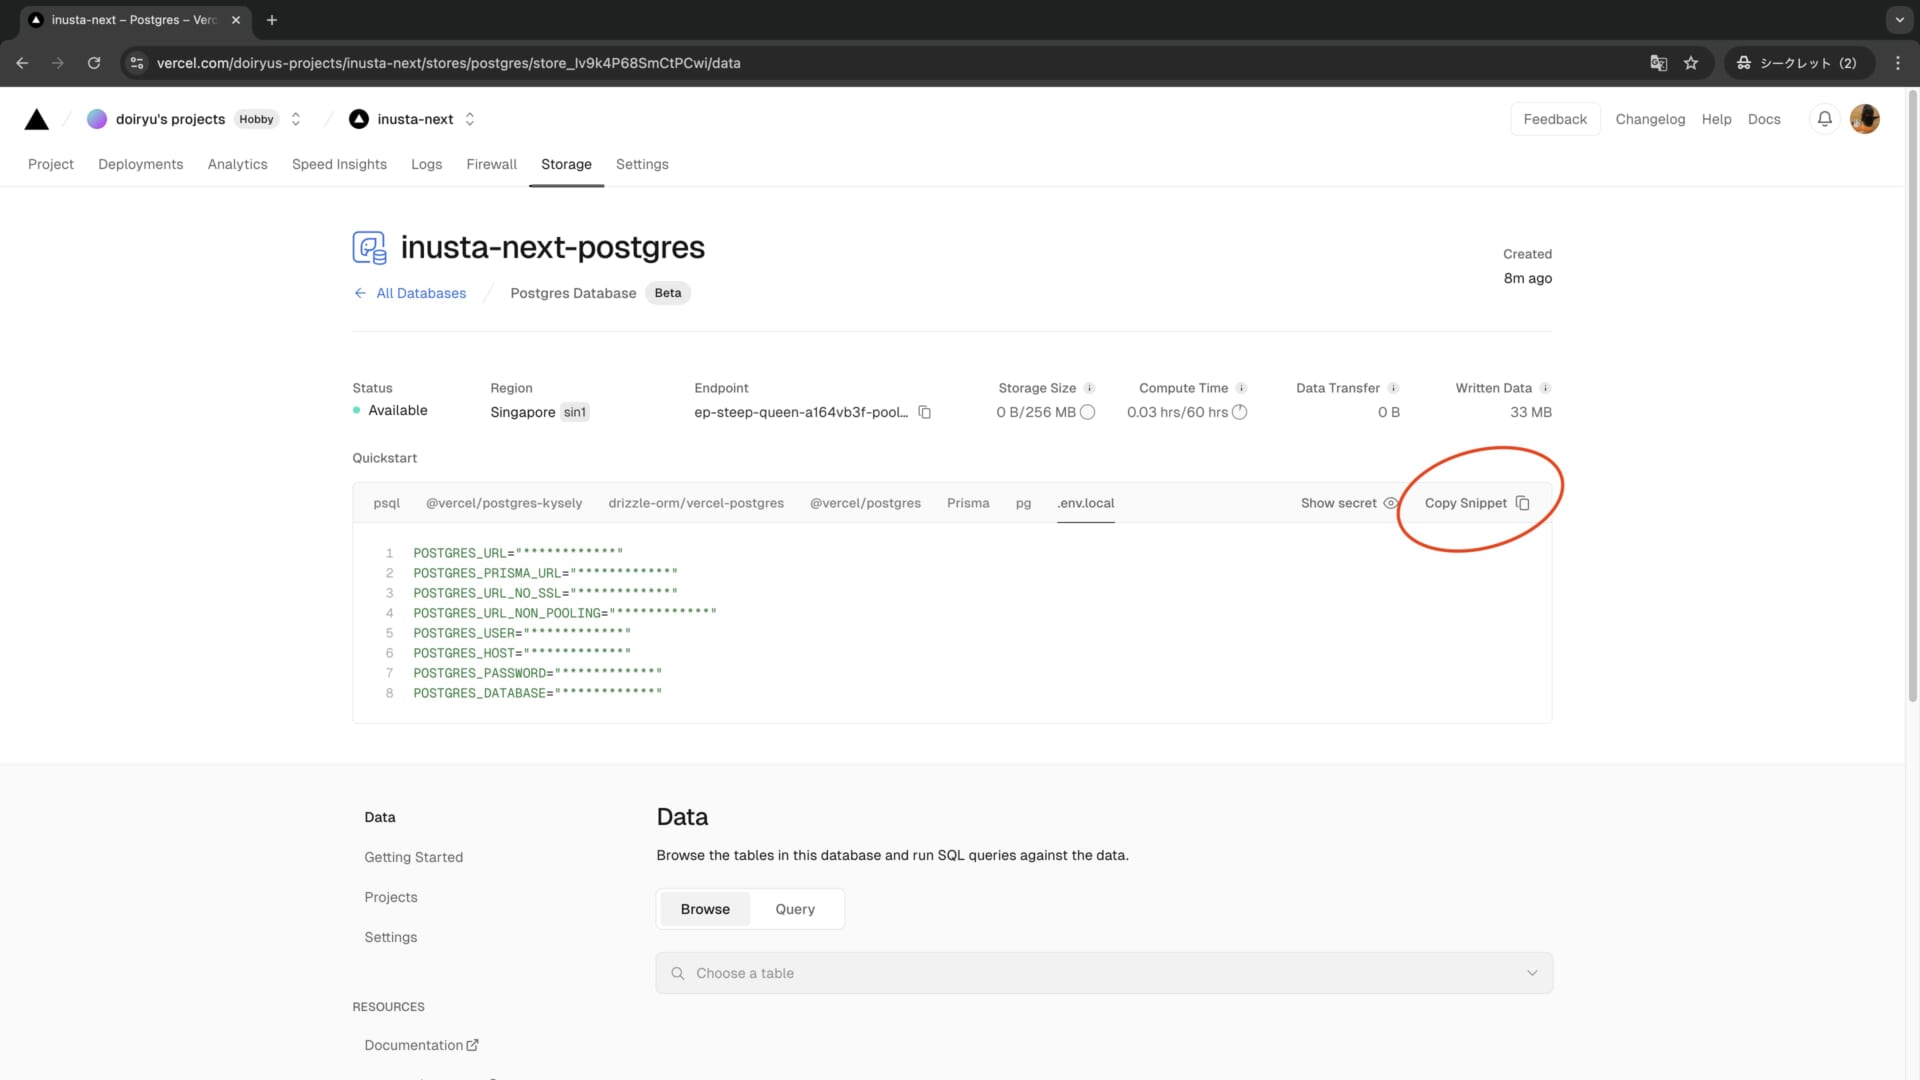Open the Logs tab
Screen dimensions: 1920x1080
click(x=426, y=164)
